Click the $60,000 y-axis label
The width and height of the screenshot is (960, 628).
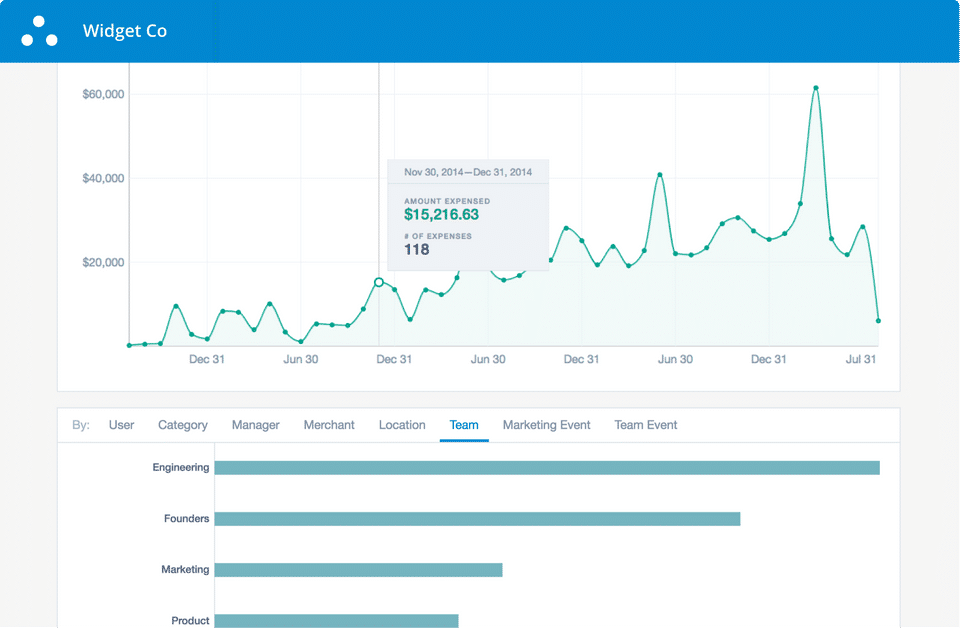[103, 94]
